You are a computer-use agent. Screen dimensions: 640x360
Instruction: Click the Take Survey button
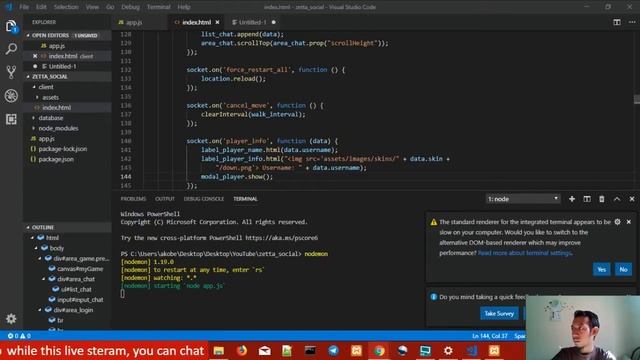tap(499, 313)
